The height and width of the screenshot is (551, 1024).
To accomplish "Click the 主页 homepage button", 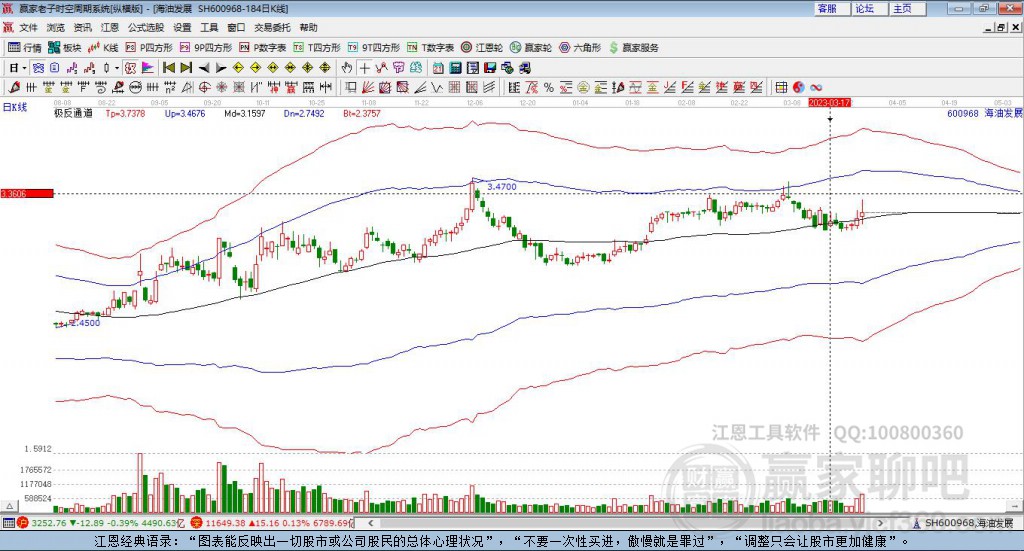I will point(908,8).
